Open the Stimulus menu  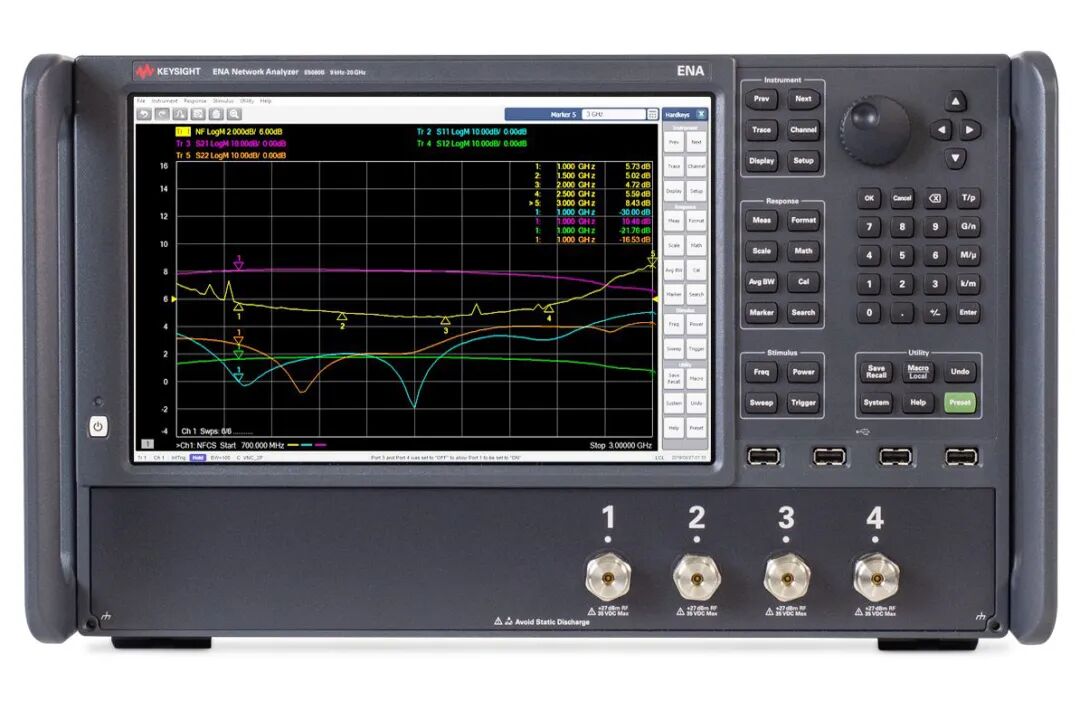pos(222,100)
